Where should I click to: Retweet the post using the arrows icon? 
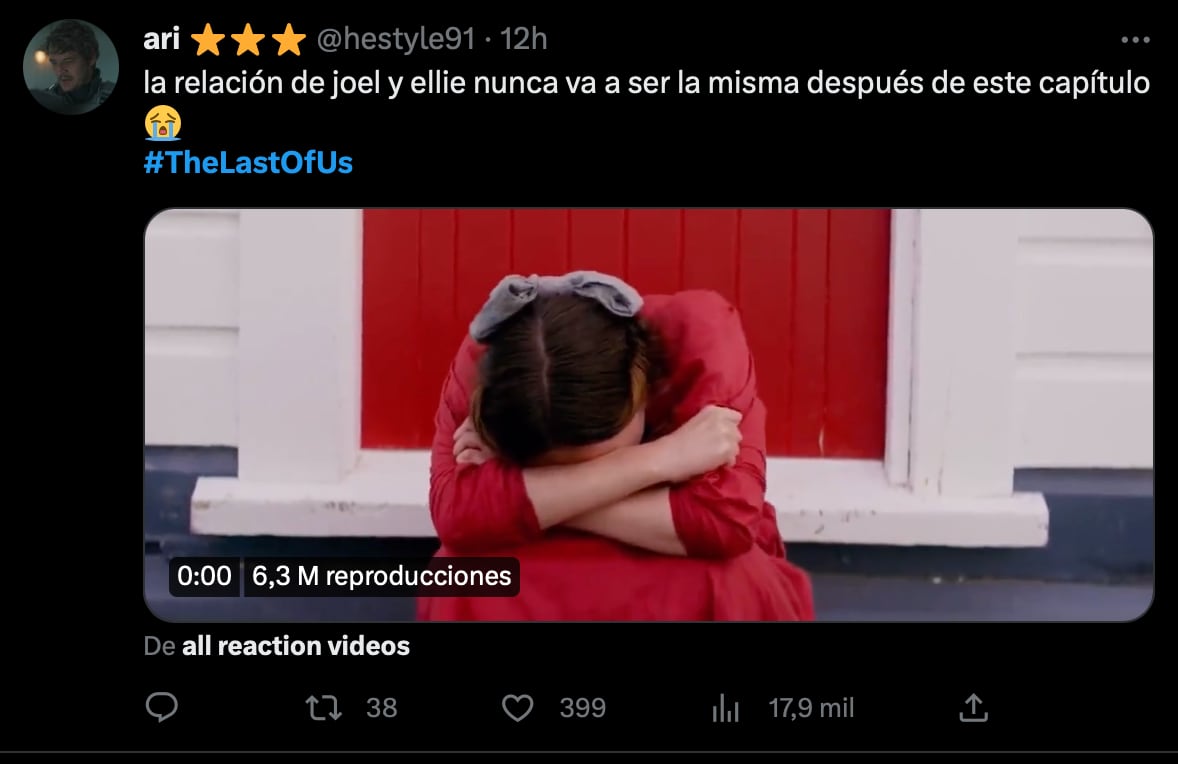tap(324, 708)
